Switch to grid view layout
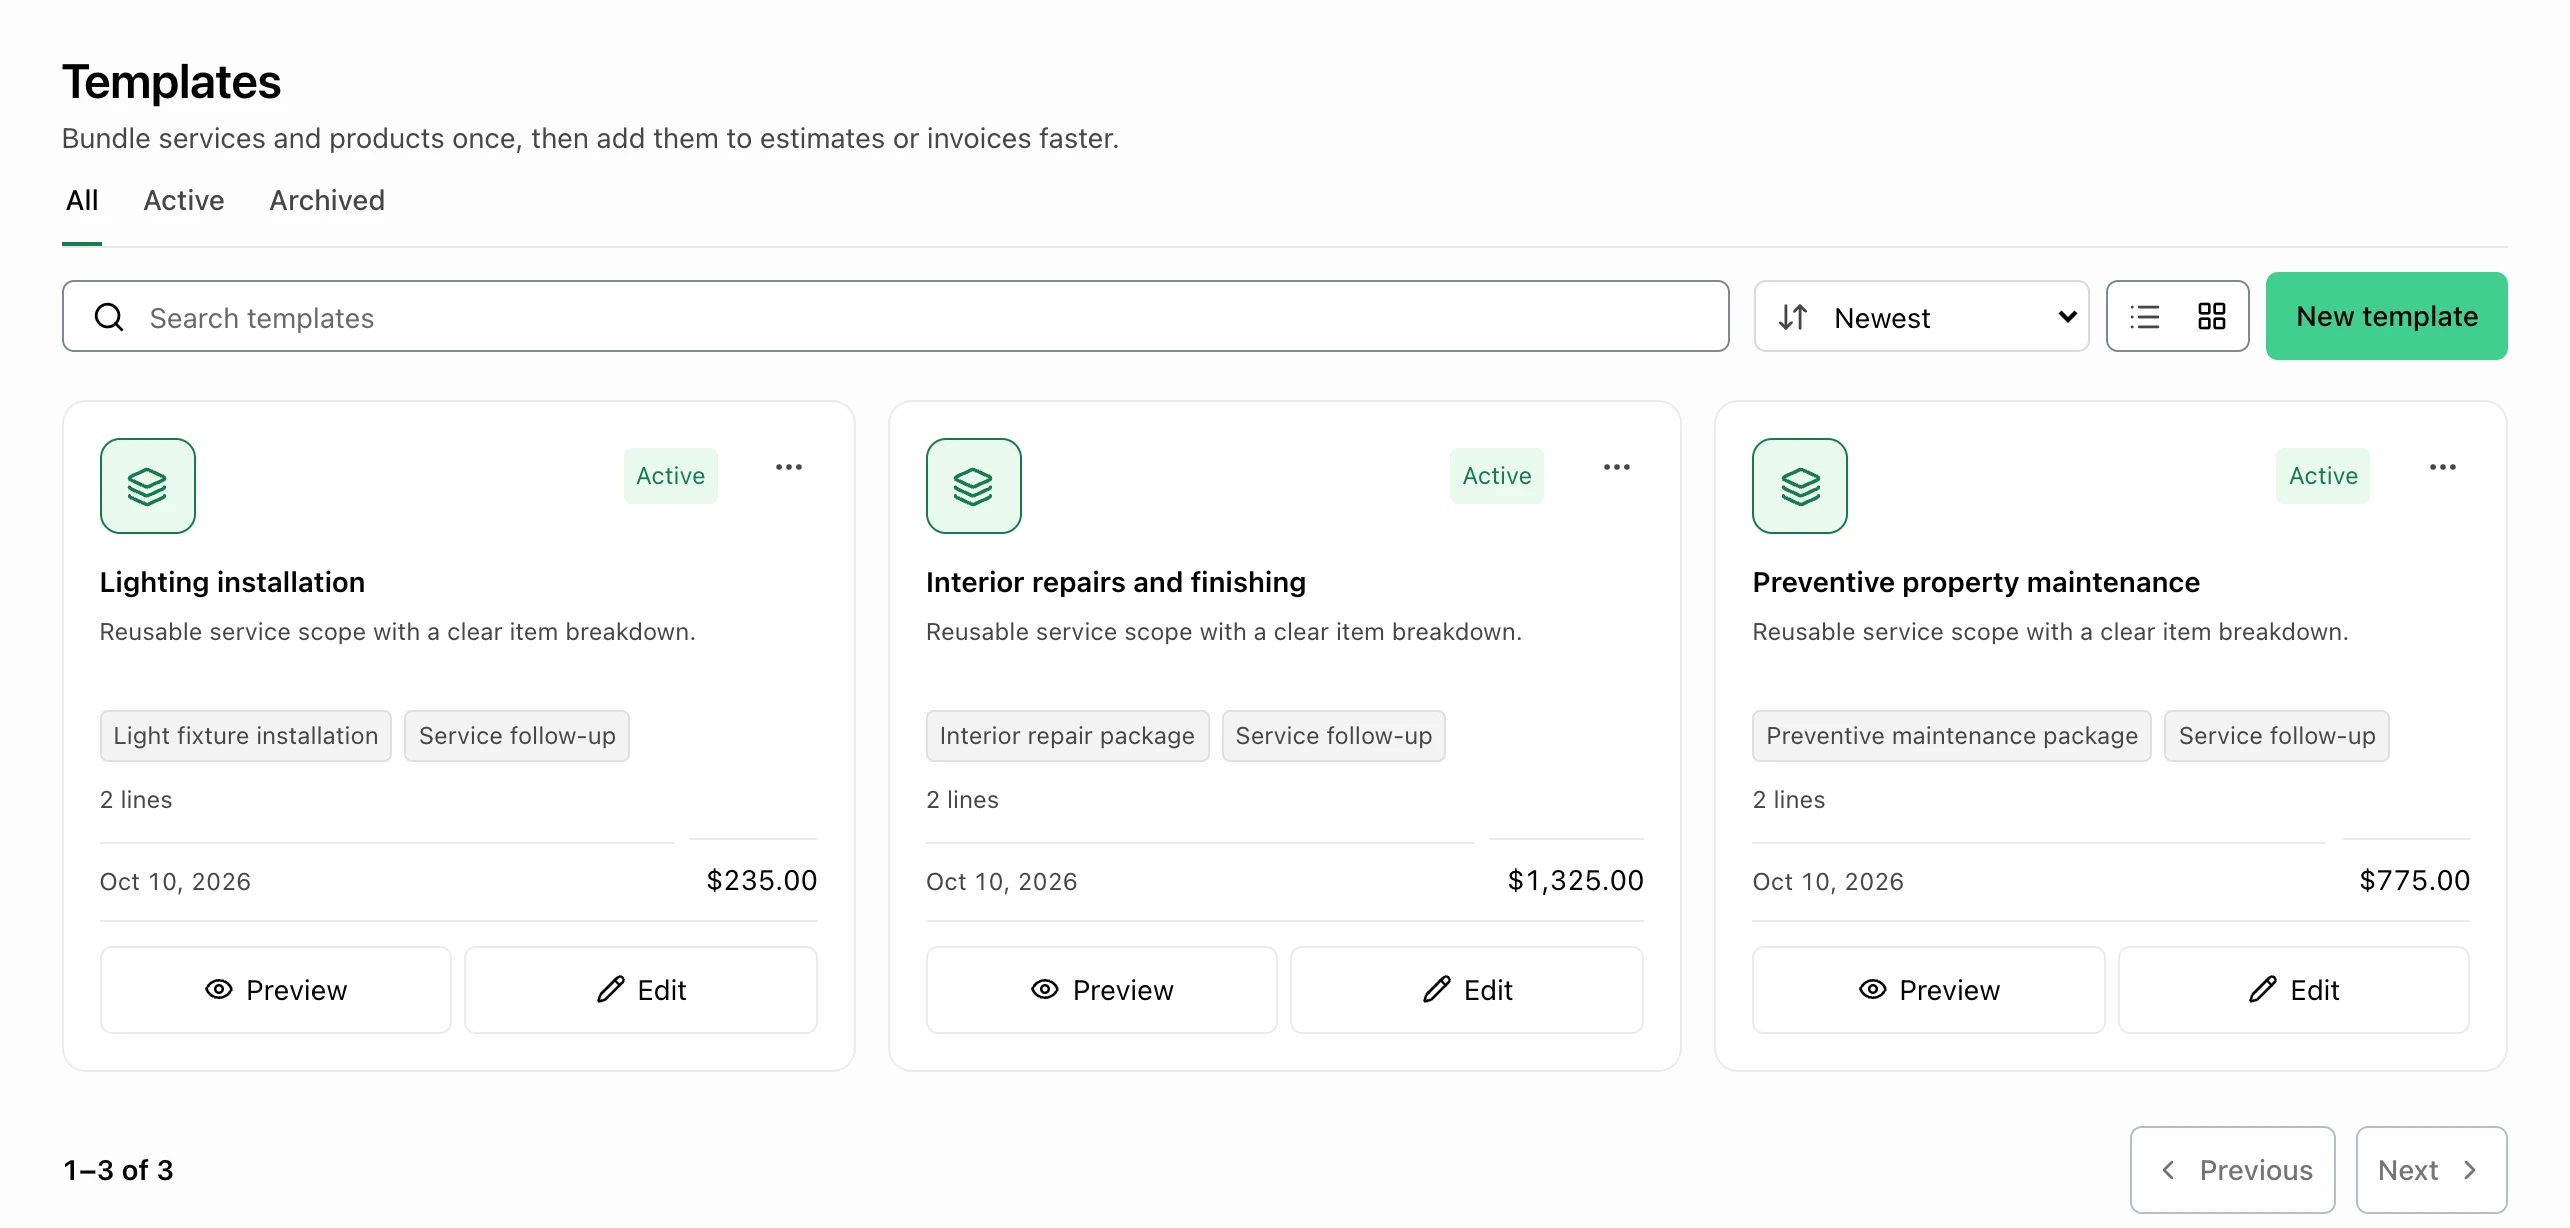 tap(2211, 317)
